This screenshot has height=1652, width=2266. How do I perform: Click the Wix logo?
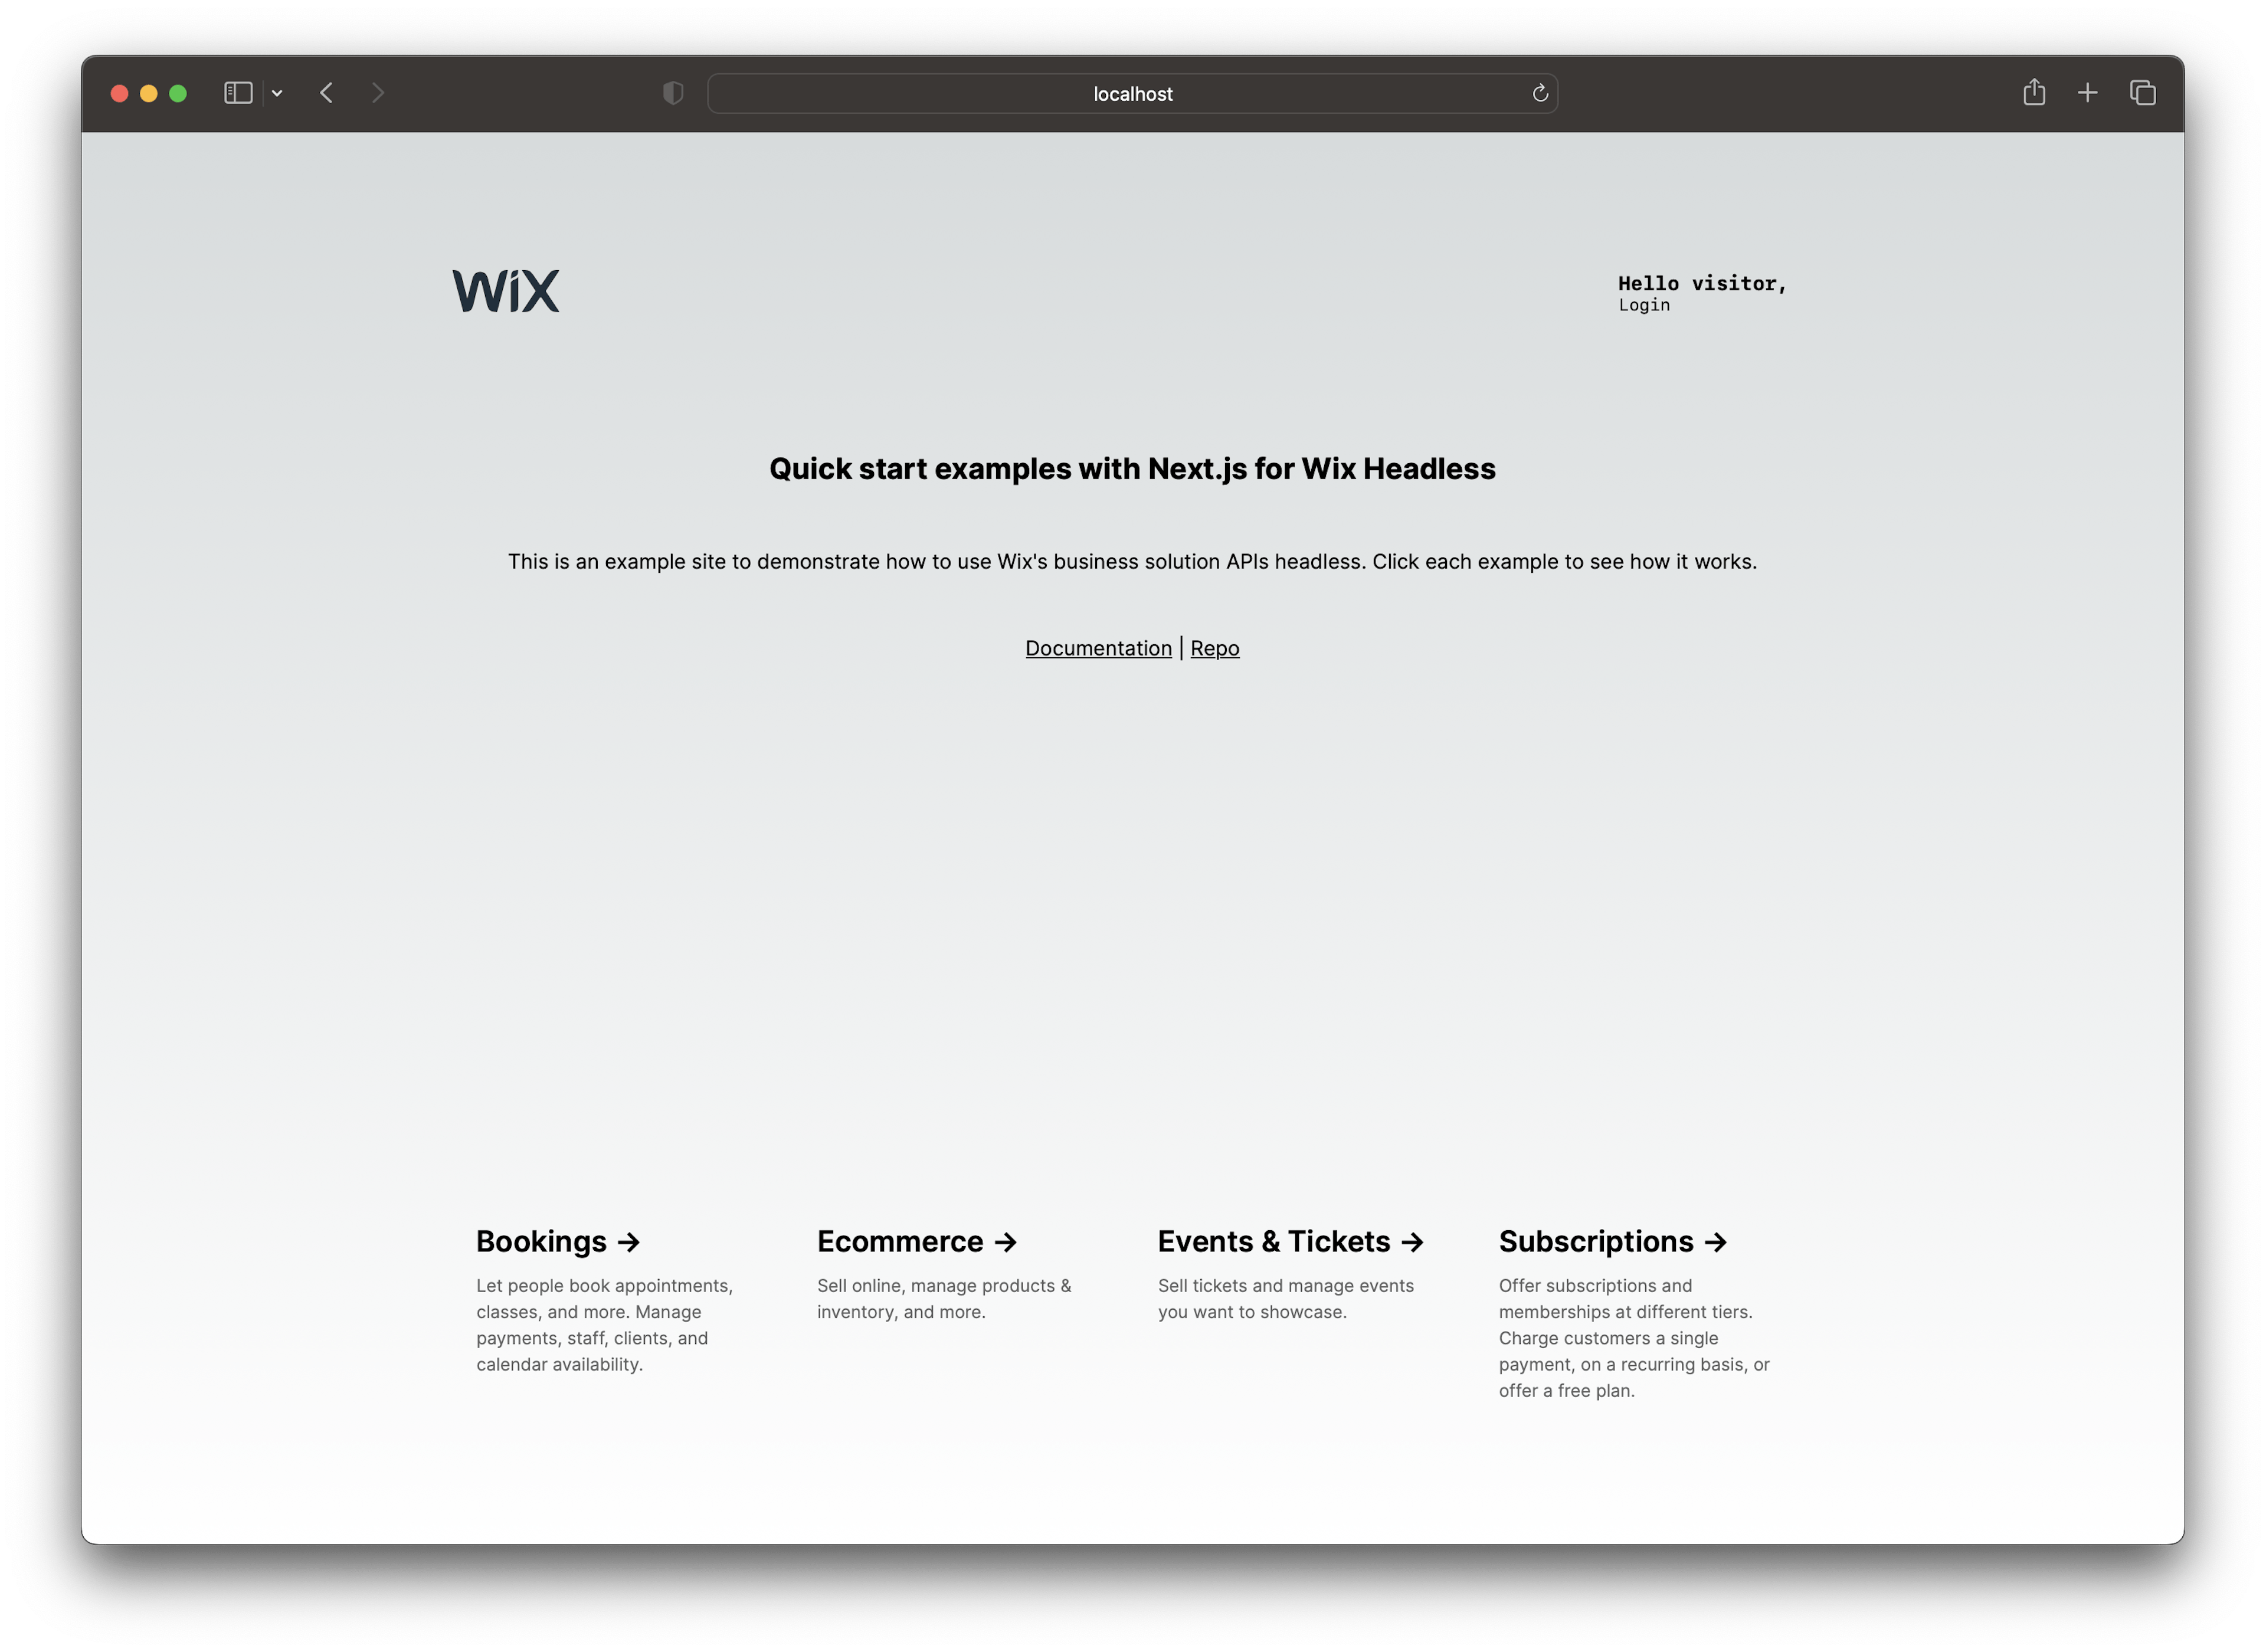506,291
